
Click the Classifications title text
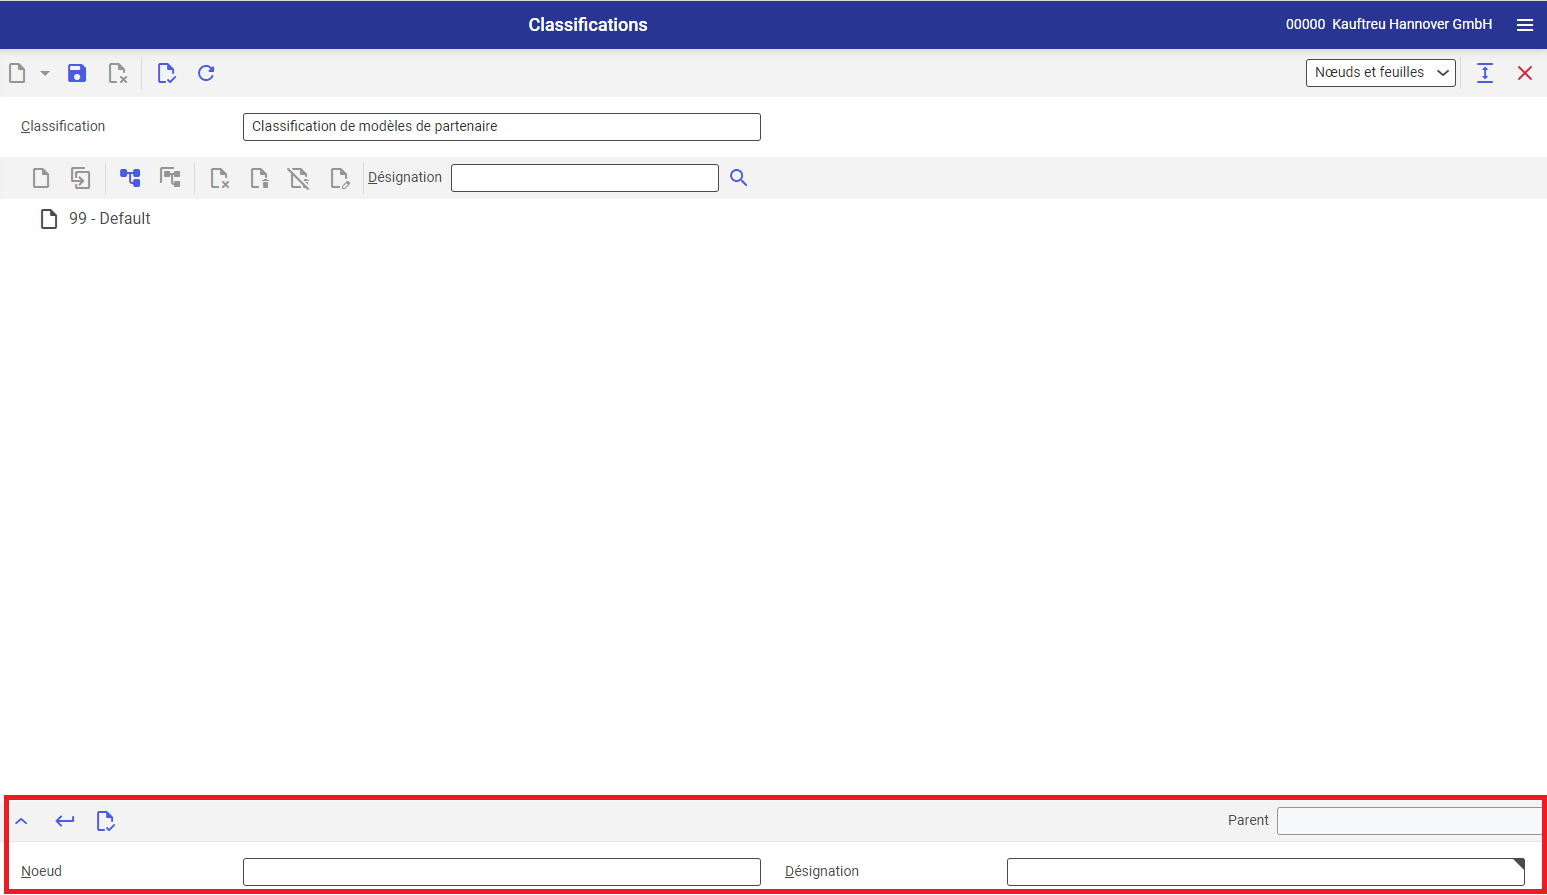588,25
